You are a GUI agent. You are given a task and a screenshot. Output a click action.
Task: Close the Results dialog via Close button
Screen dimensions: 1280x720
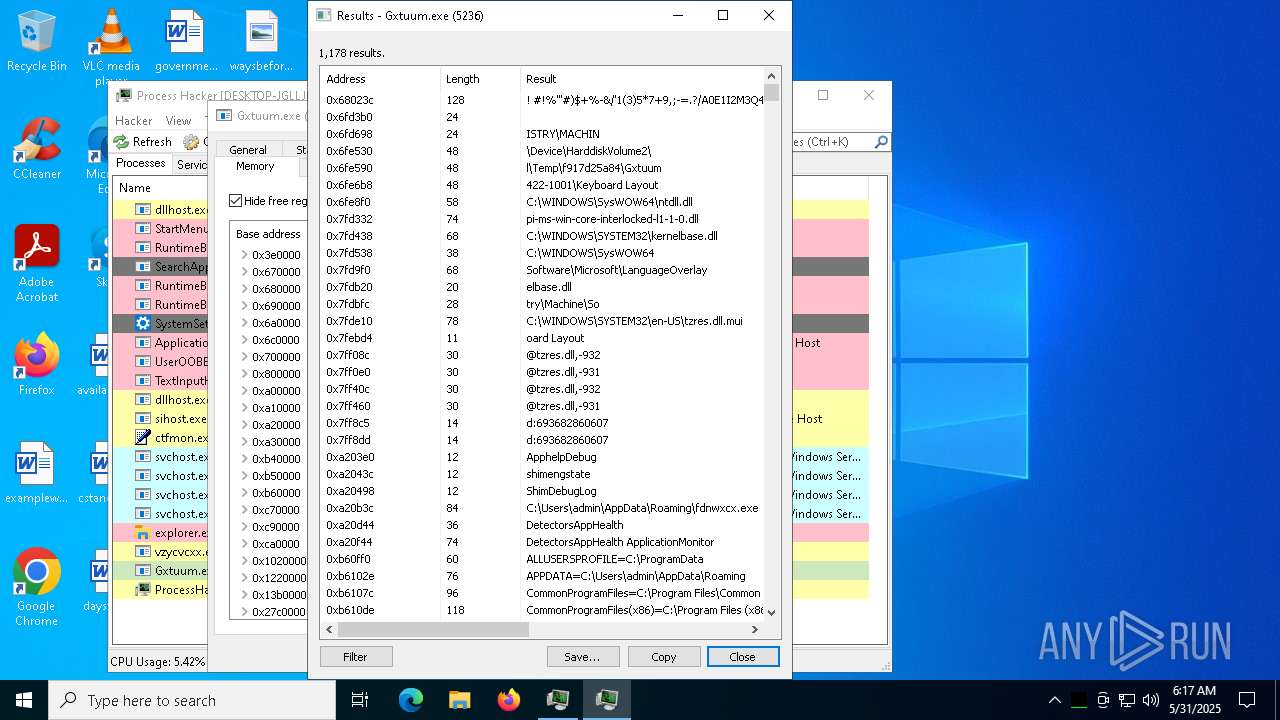tap(742, 657)
